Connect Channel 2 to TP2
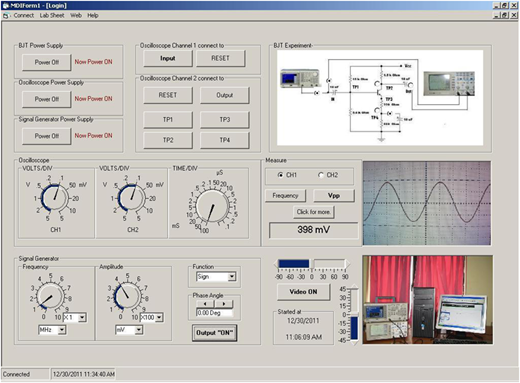The image size is (520, 383). click(x=168, y=140)
